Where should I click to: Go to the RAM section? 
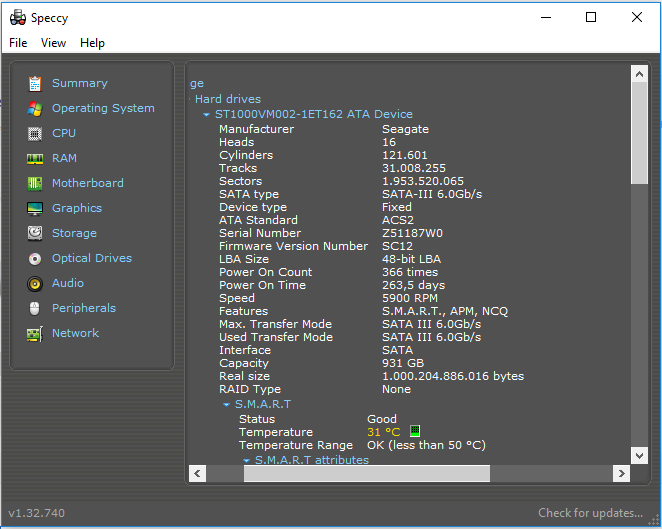64,158
